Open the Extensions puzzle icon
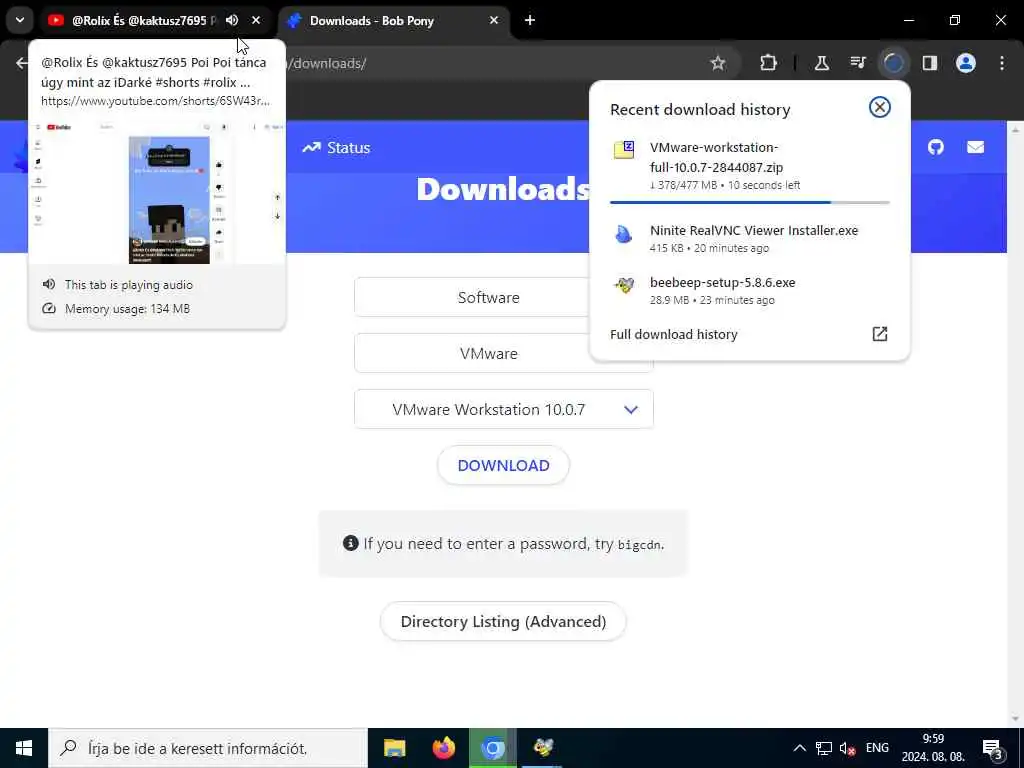This screenshot has width=1024, height=768. pyautogui.click(x=769, y=63)
